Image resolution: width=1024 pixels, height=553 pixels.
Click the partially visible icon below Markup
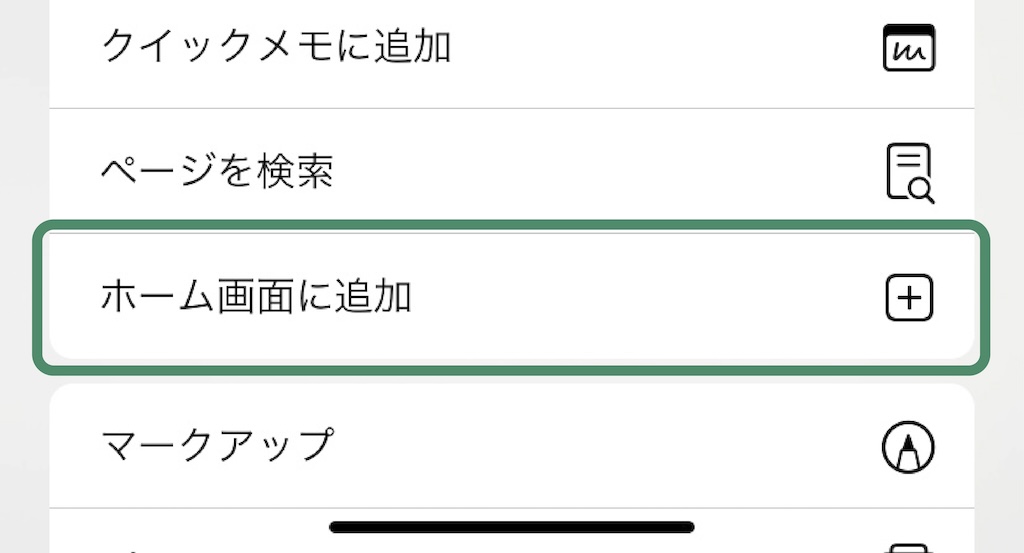point(908,546)
